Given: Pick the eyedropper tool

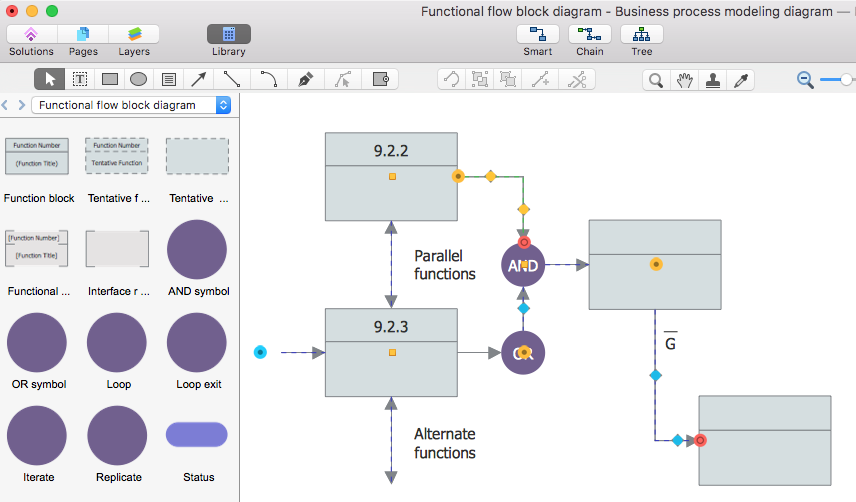Looking at the screenshot, I should pyautogui.click(x=742, y=80).
